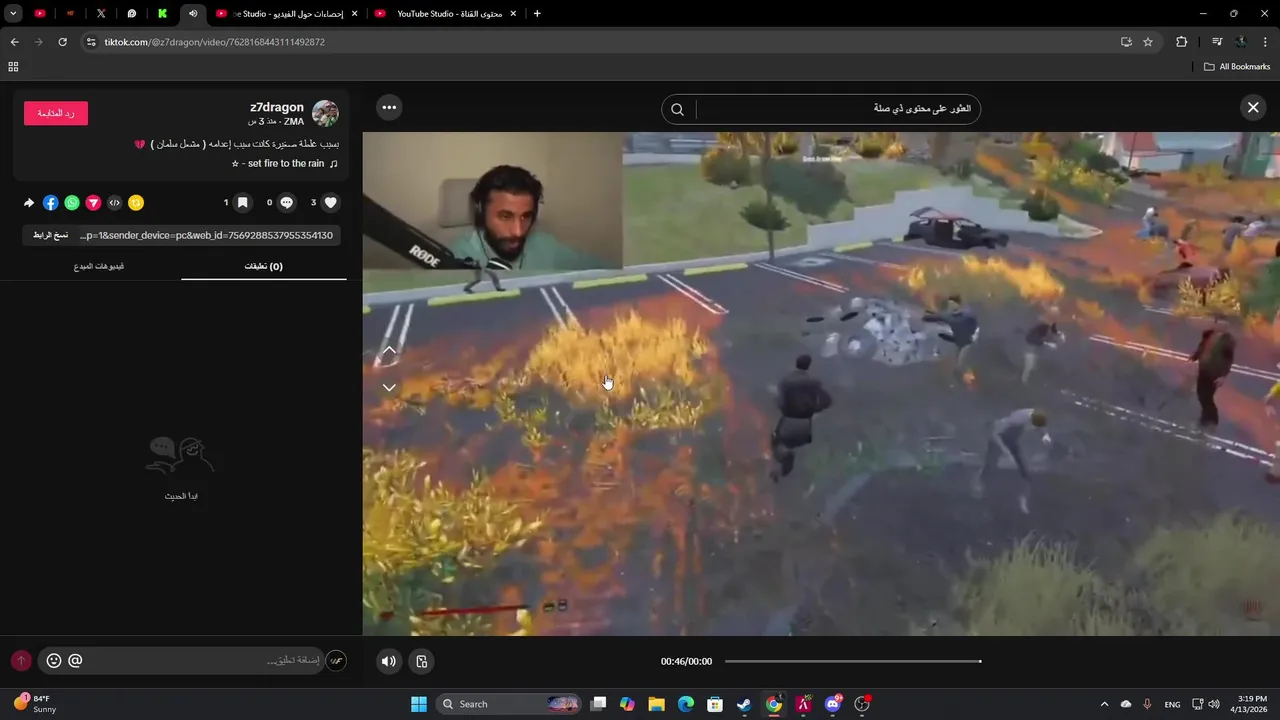Send to friends with red arrow icon
The width and height of the screenshot is (1280, 720).
pos(93,203)
